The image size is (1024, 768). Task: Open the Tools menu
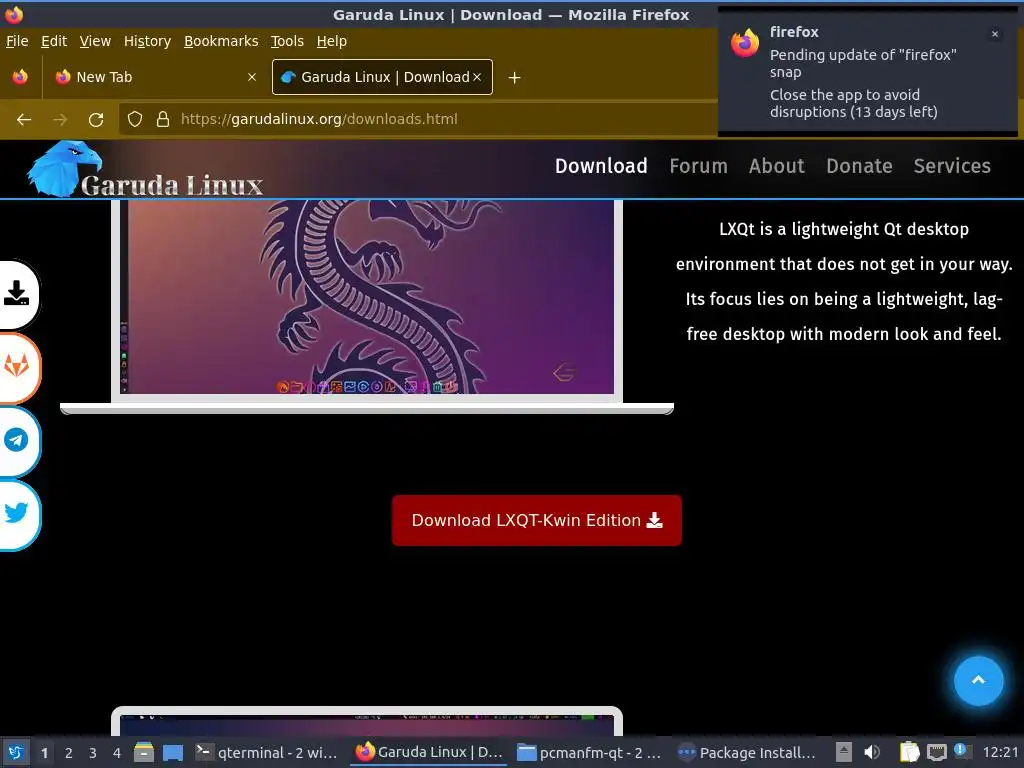(x=287, y=41)
